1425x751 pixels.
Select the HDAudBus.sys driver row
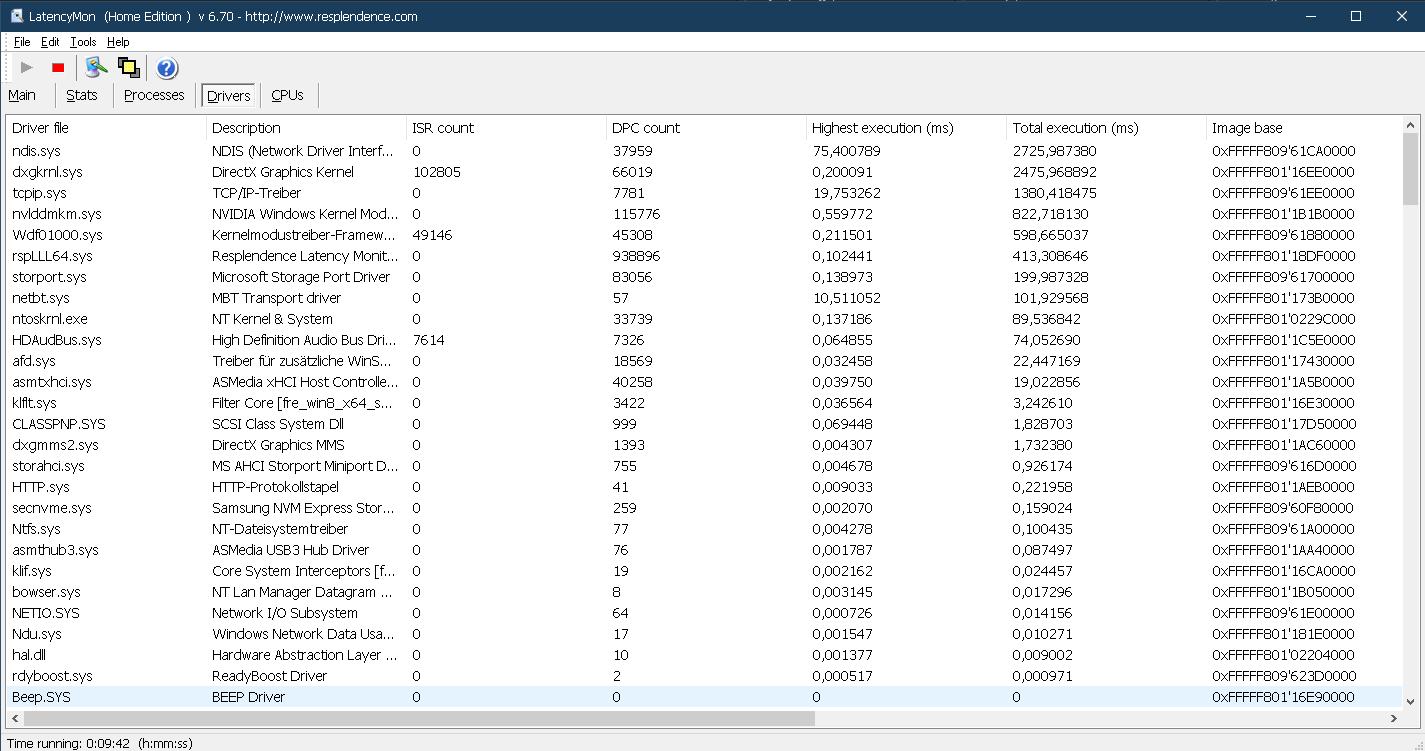(704, 340)
